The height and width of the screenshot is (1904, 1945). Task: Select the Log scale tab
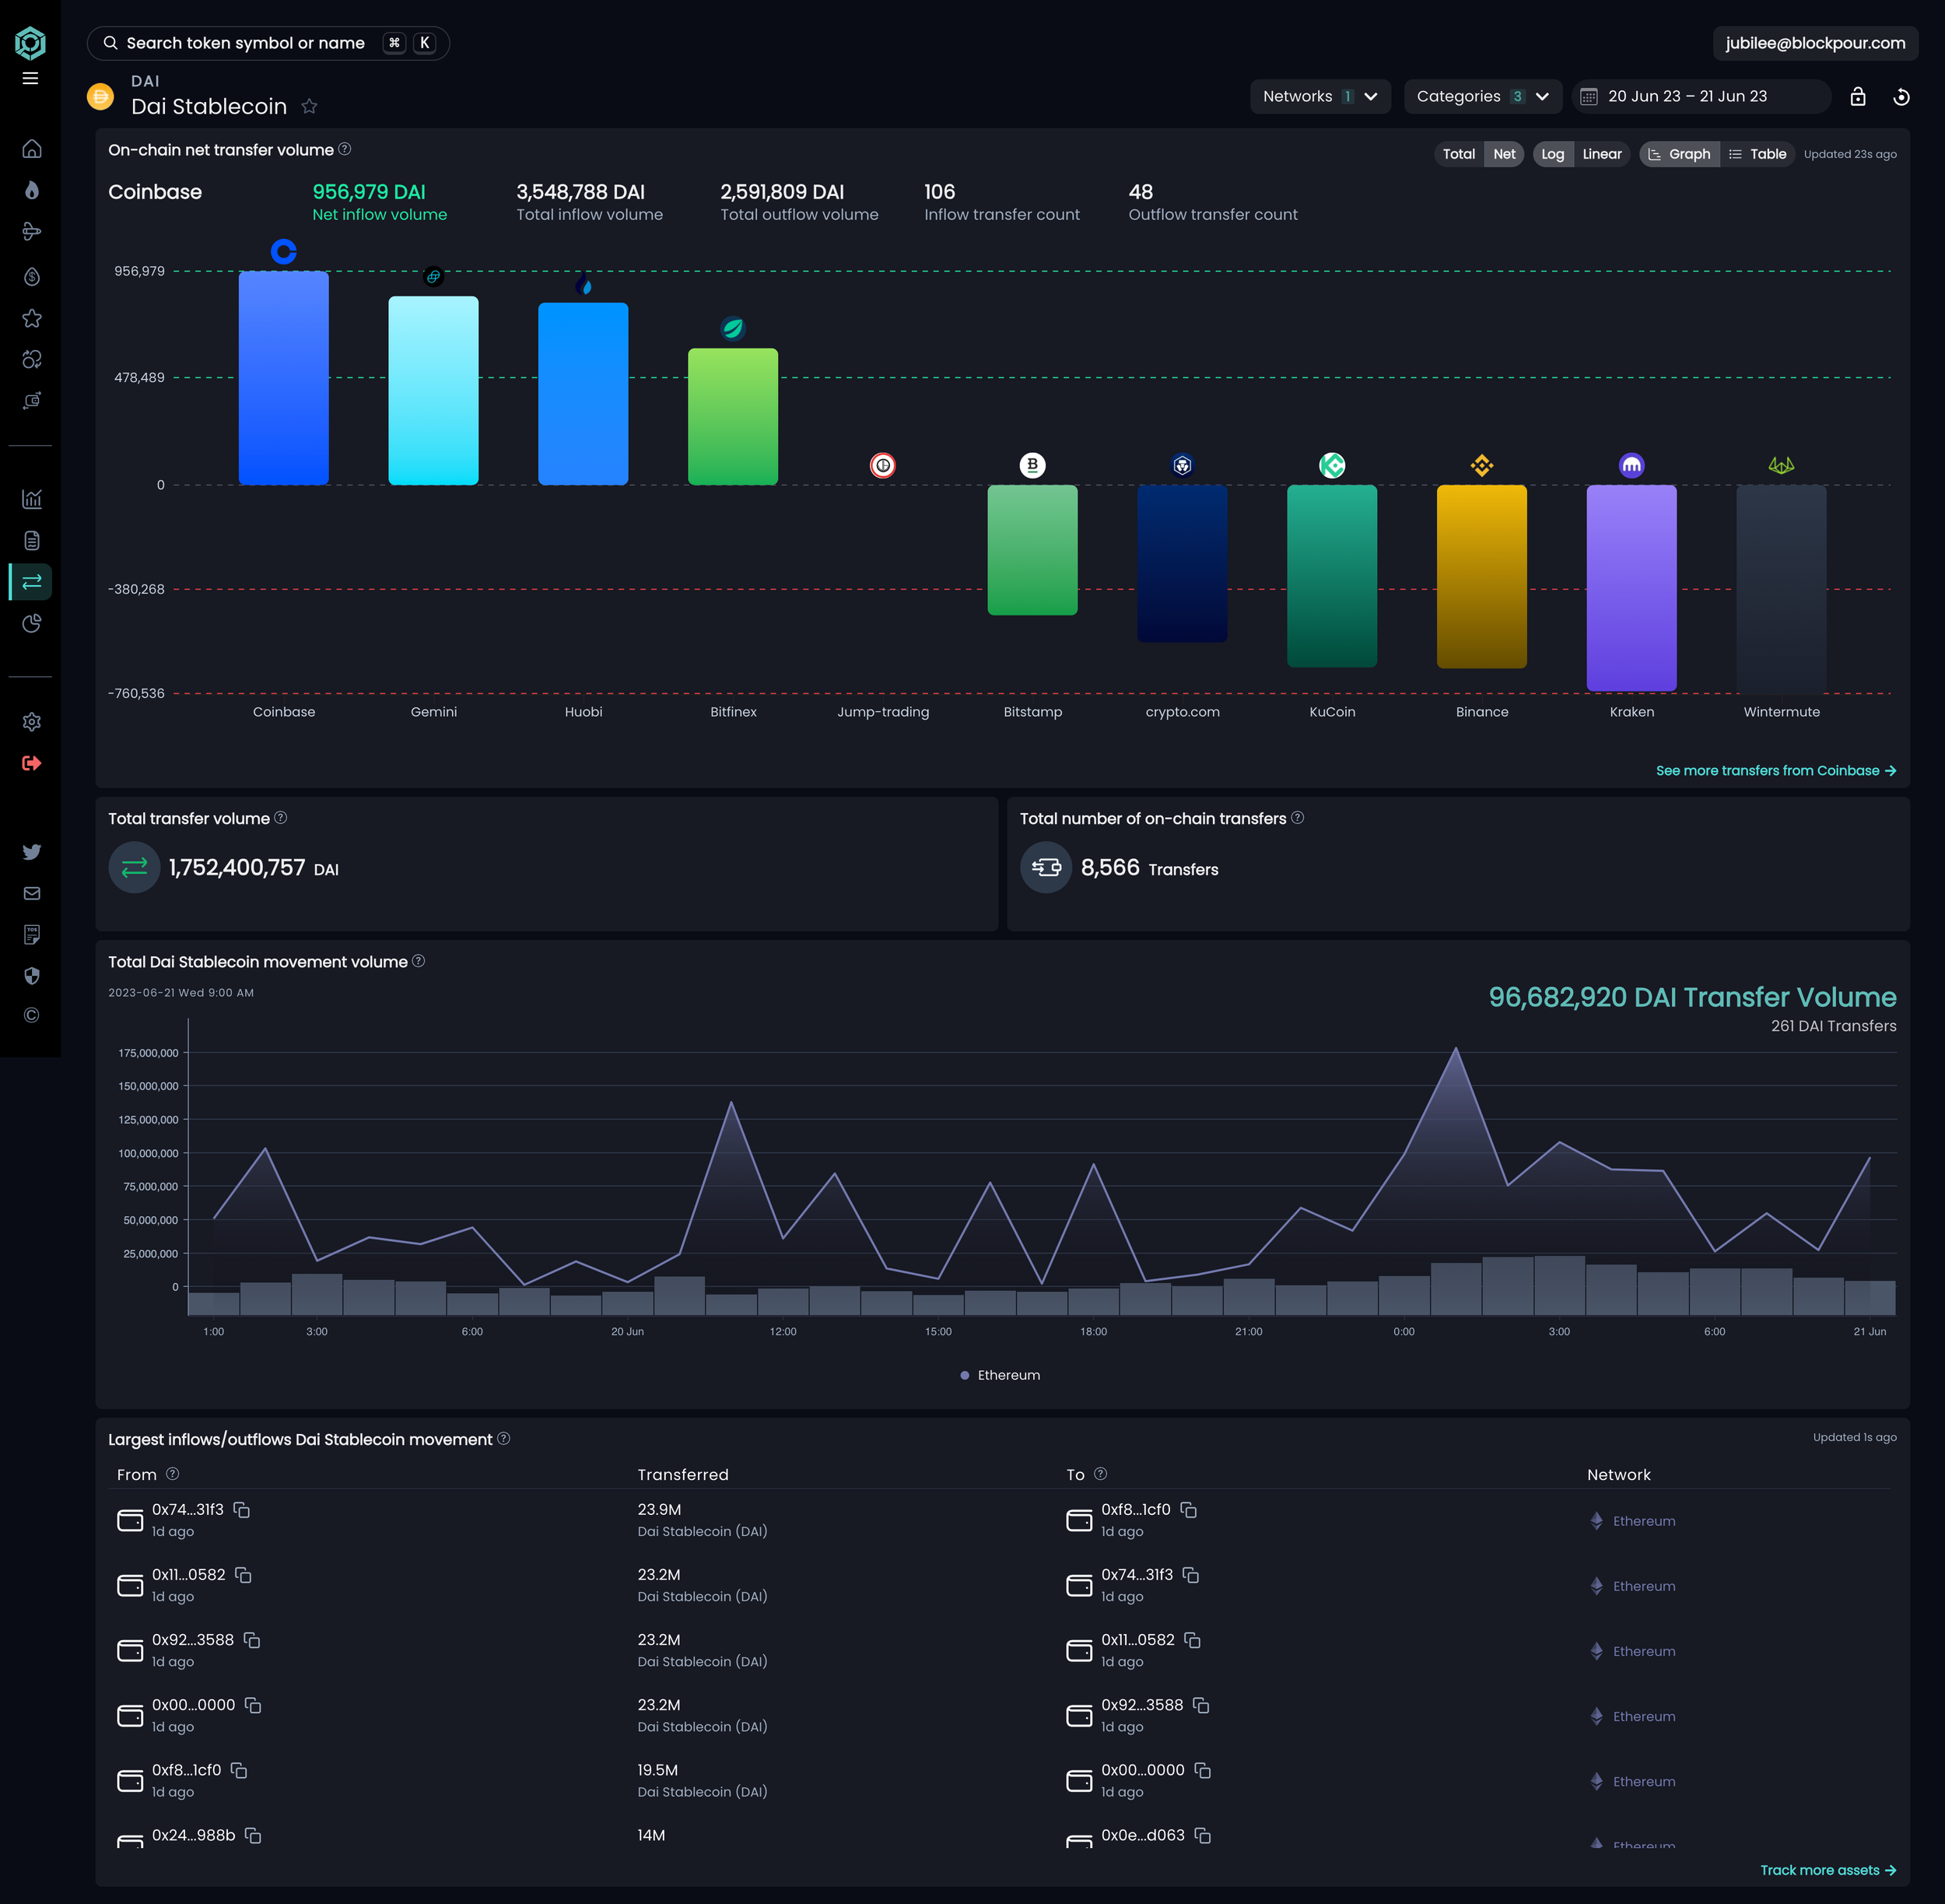[1552, 154]
